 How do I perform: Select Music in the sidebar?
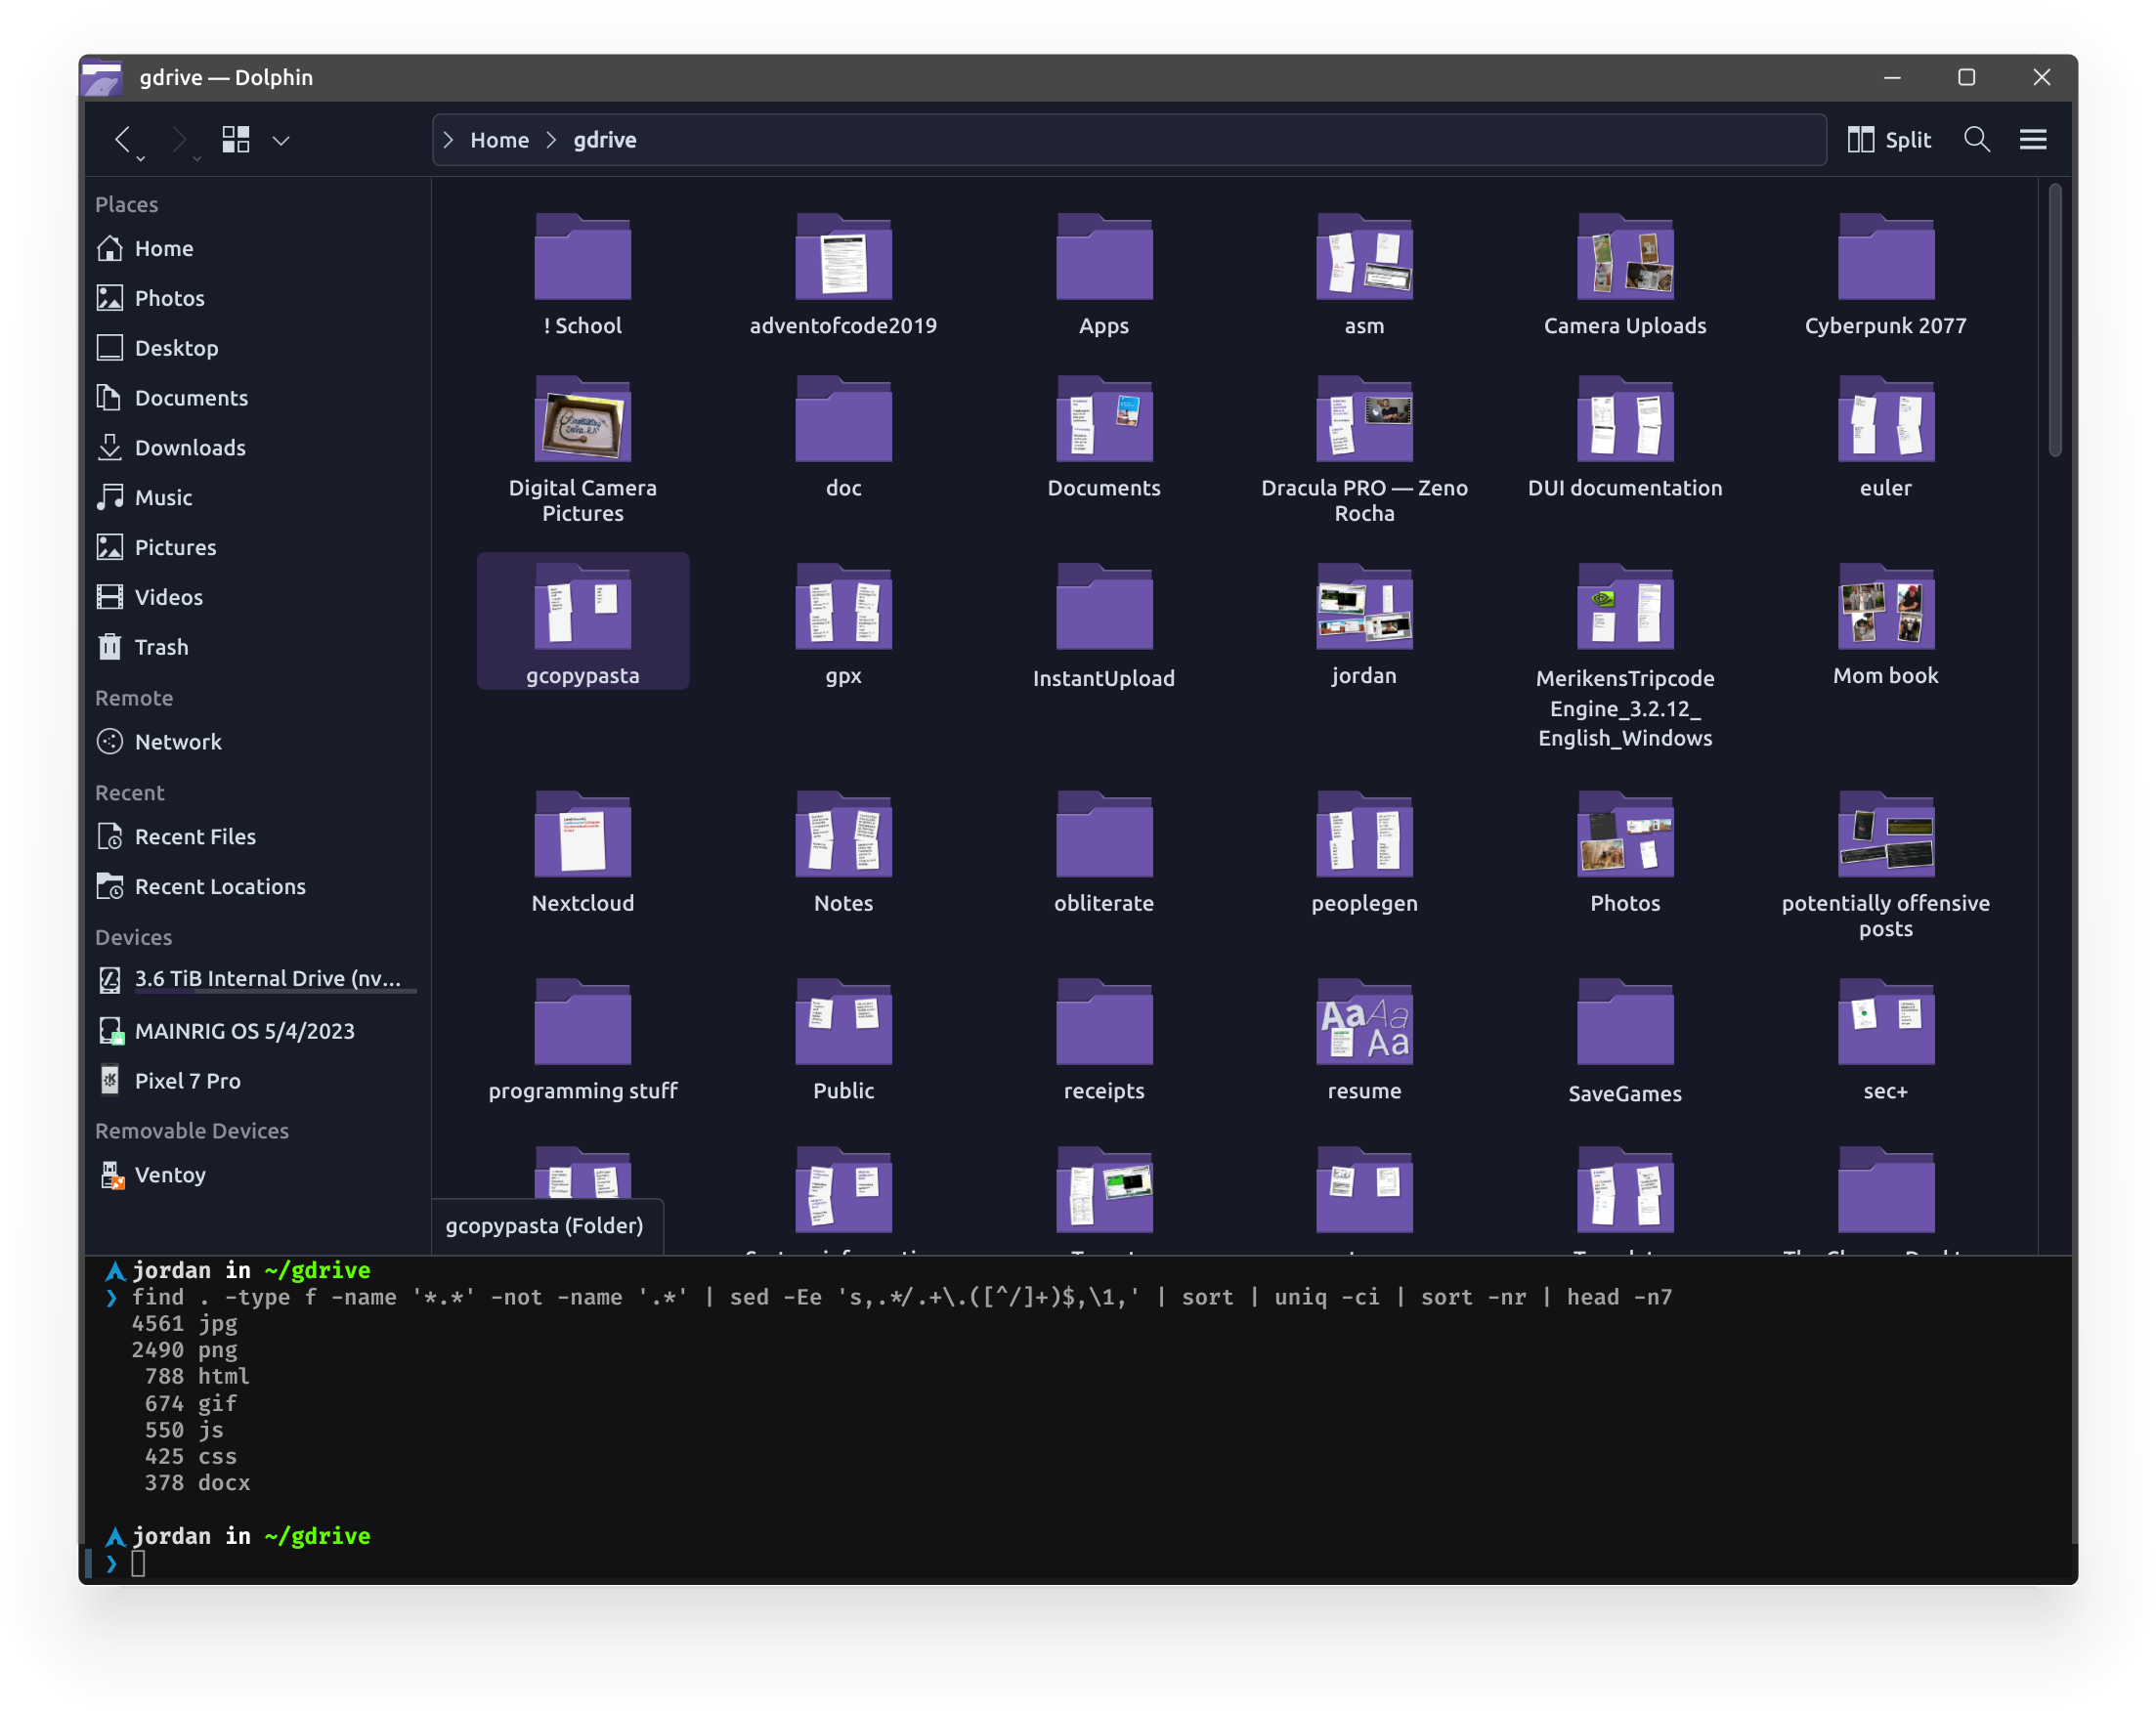tap(256, 497)
